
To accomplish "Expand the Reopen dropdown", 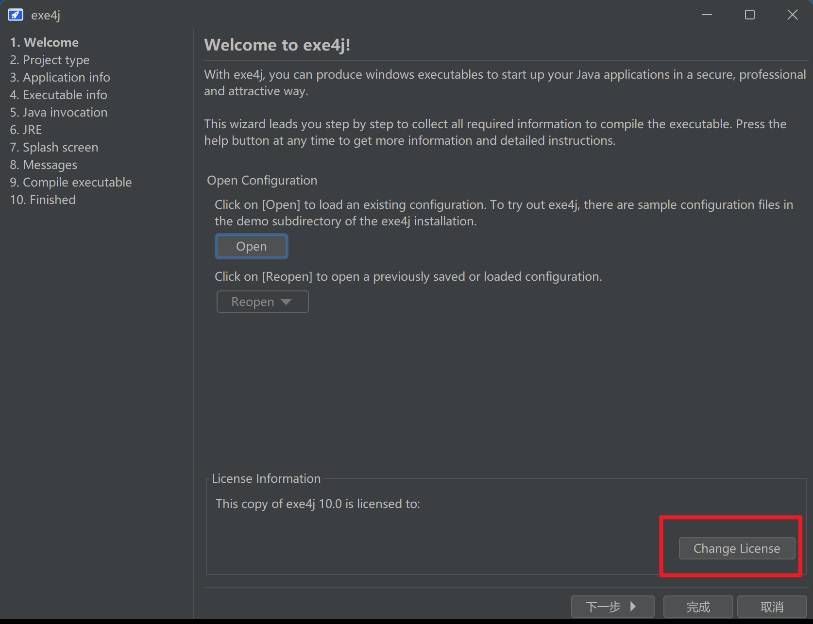I will tap(262, 302).
